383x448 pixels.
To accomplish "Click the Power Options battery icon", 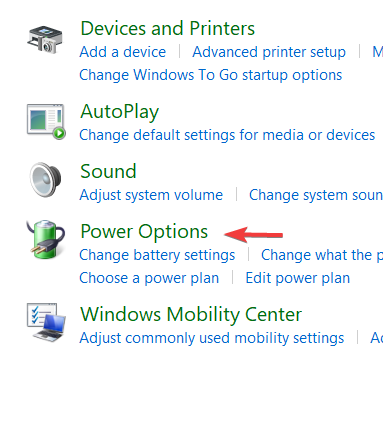I will point(46,239).
